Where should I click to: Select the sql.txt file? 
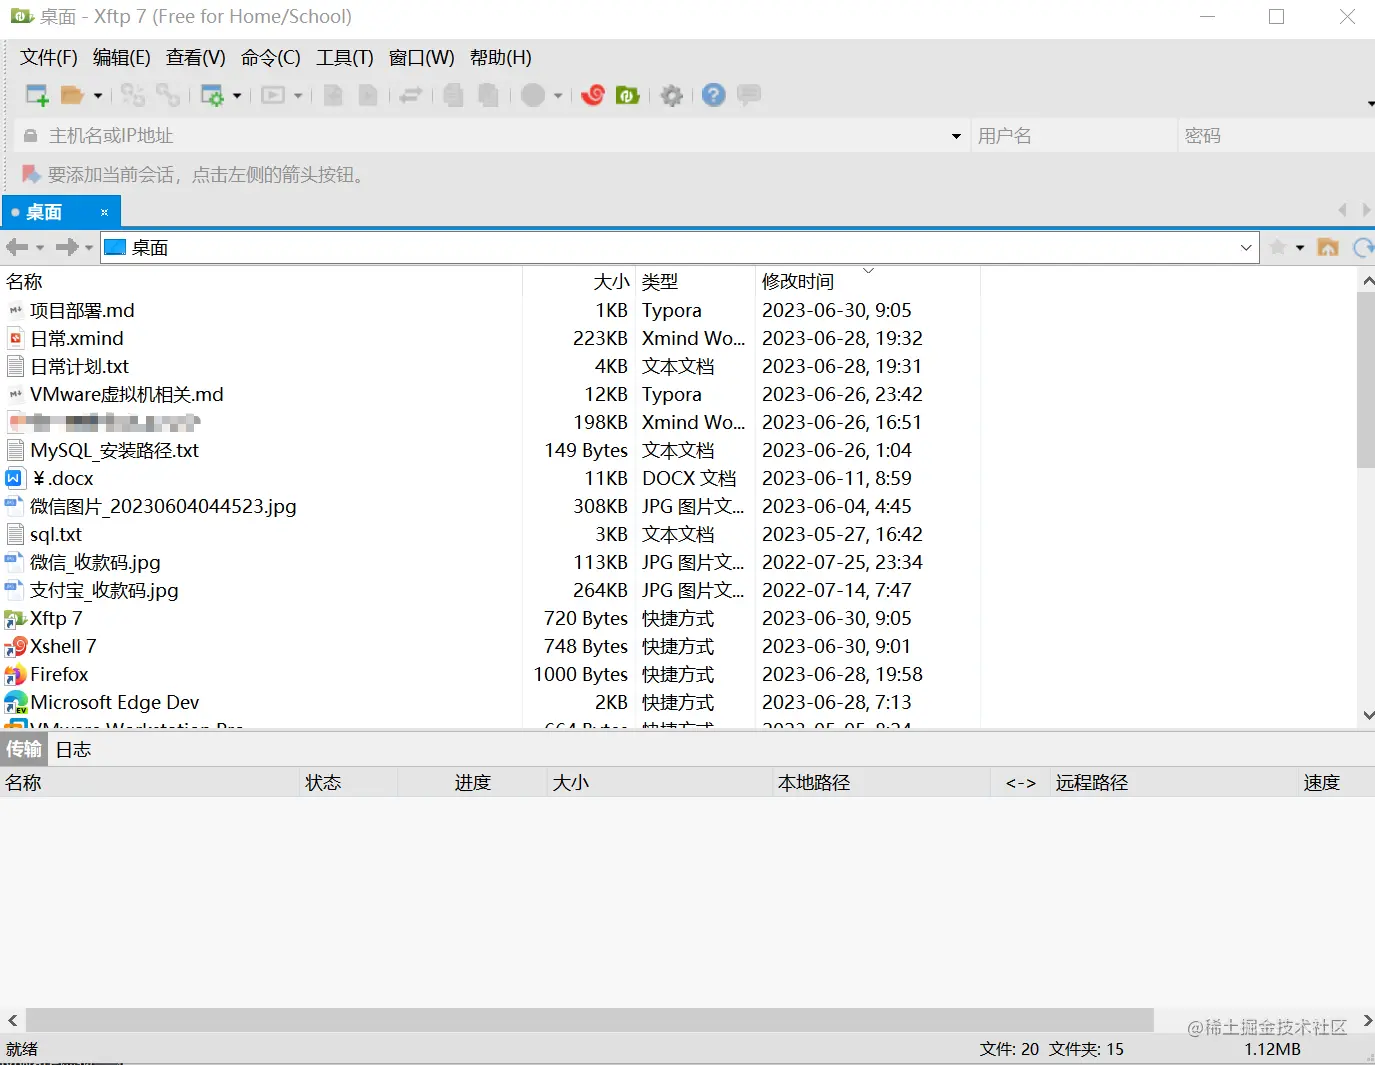click(56, 535)
